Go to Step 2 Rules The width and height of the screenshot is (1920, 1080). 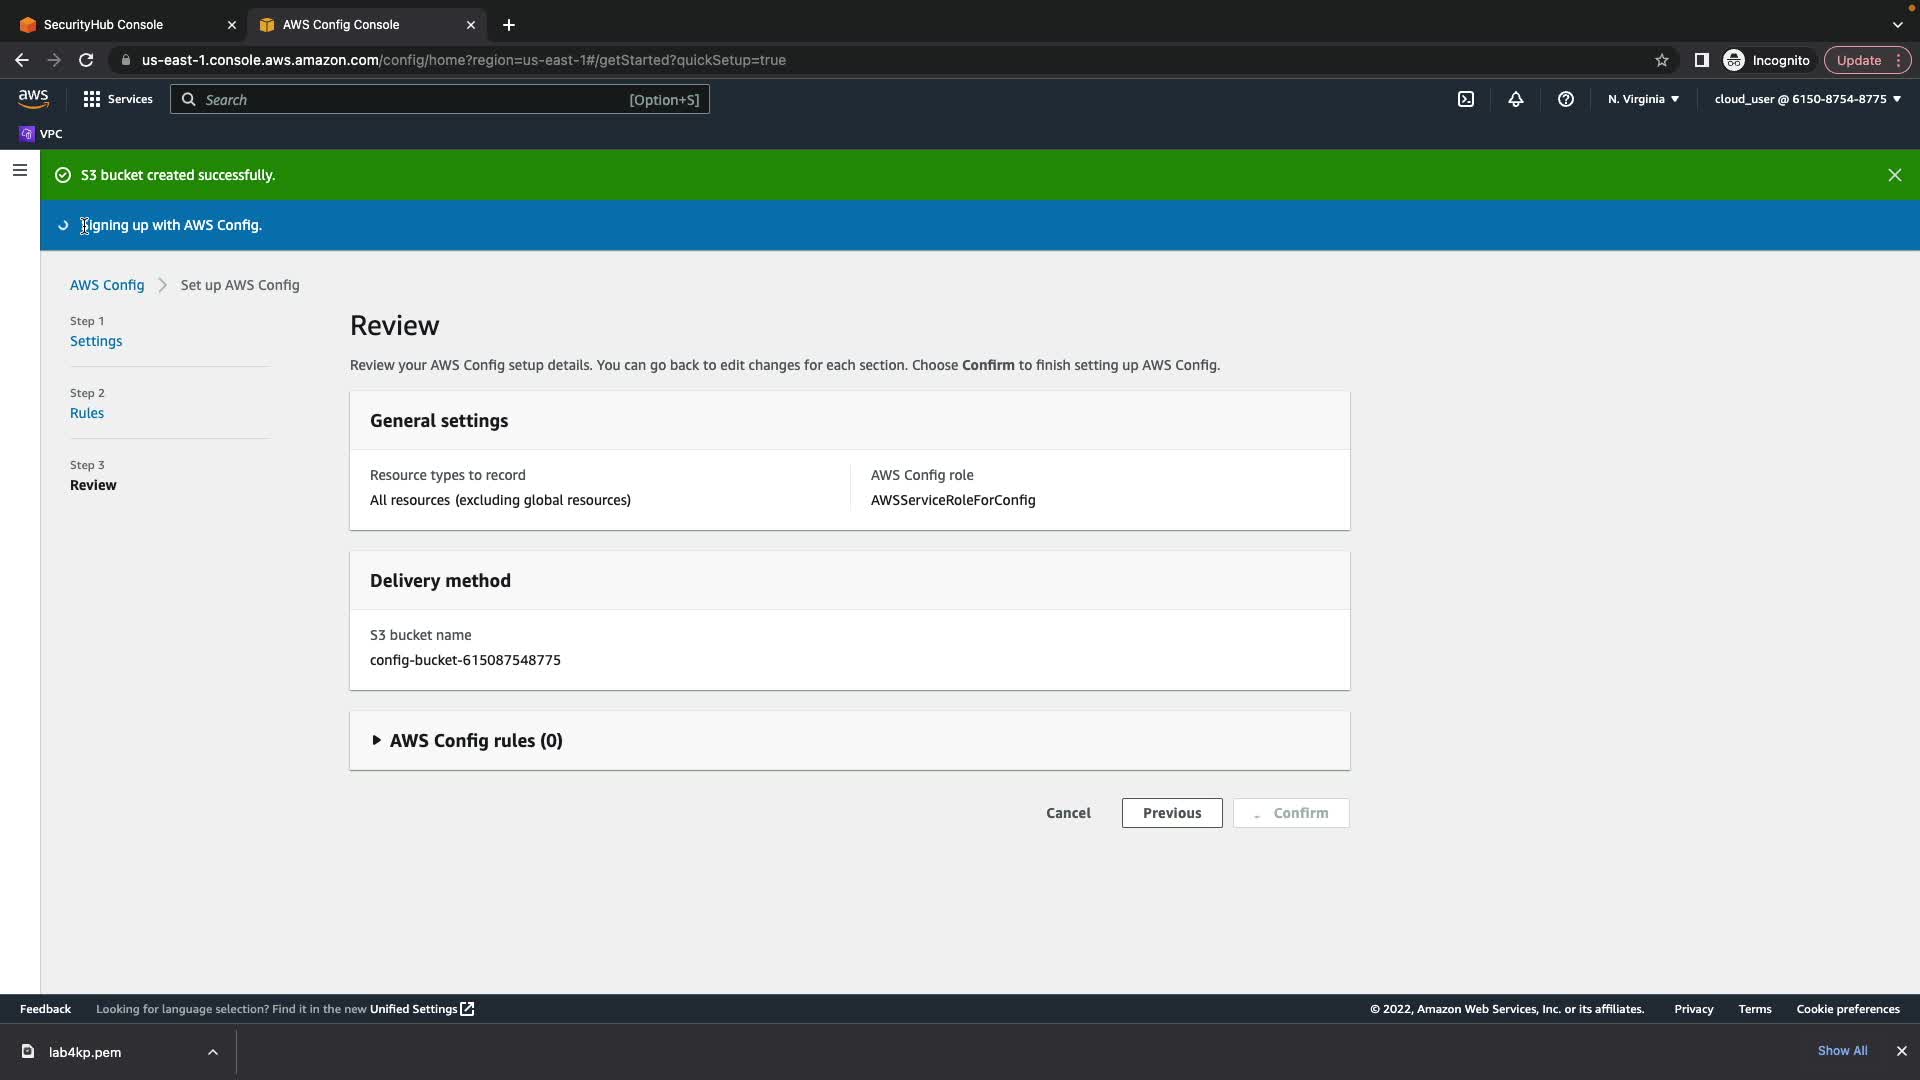(x=87, y=413)
